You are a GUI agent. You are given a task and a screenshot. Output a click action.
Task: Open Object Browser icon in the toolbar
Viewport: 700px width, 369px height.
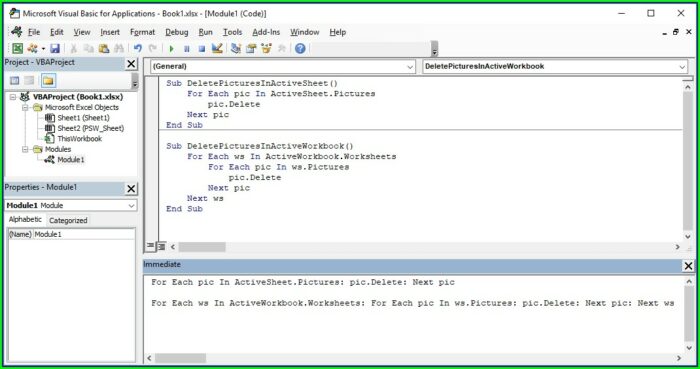267,48
